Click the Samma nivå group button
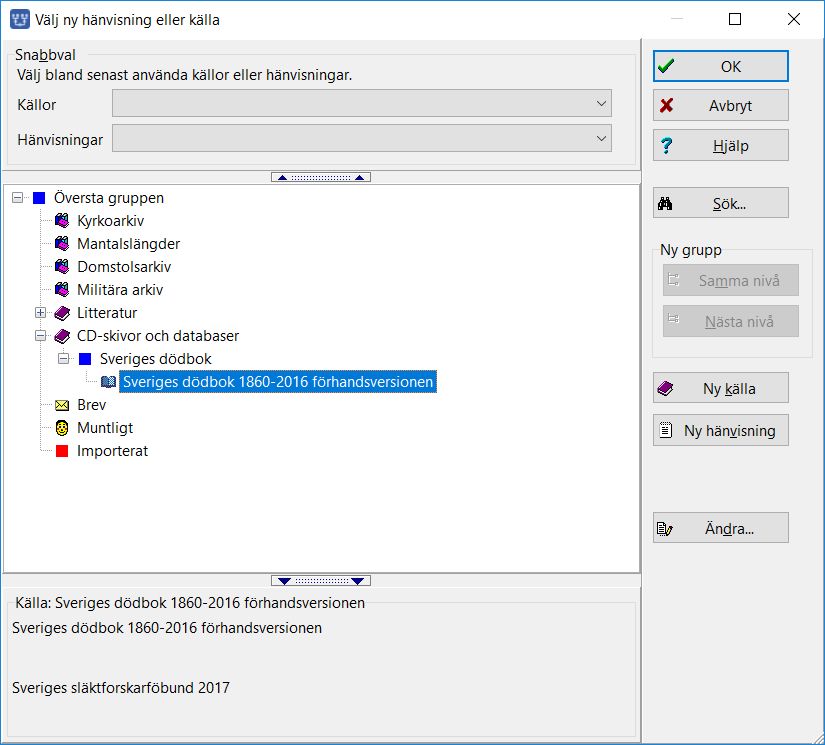 (x=731, y=280)
